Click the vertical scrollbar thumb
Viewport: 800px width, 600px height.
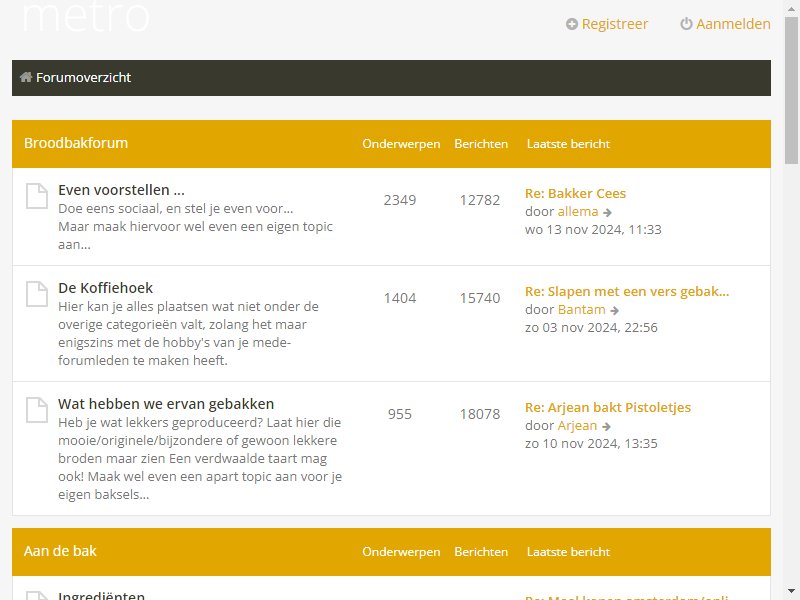(791, 88)
